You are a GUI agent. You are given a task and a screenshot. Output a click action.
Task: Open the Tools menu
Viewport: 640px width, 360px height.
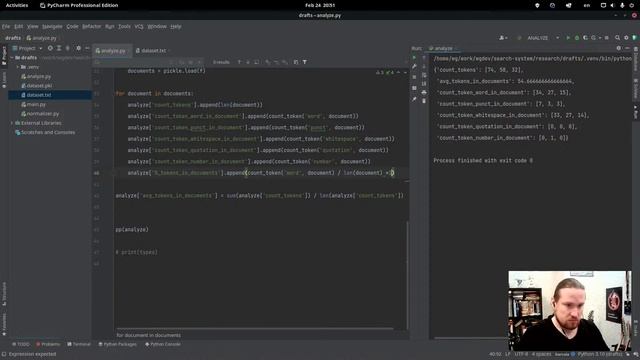pos(124,27)
